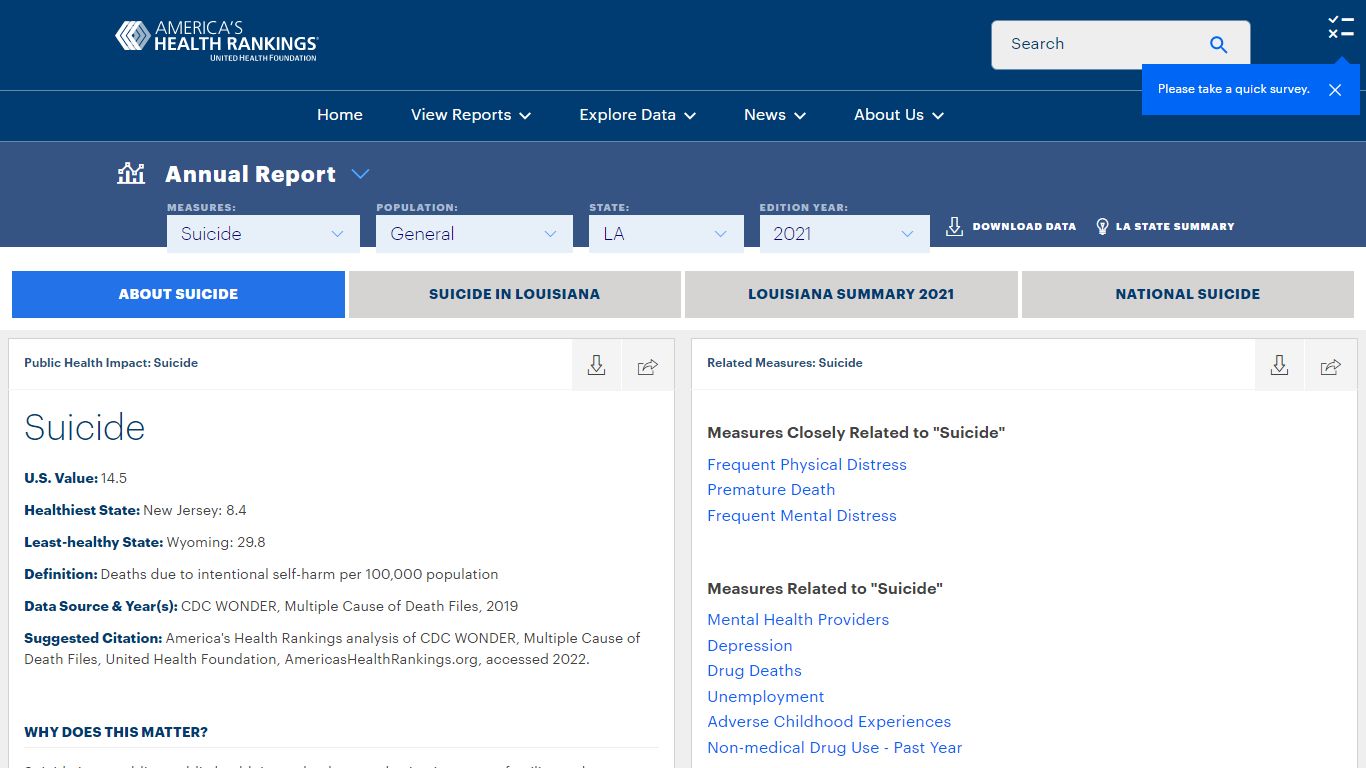Expand the View Reports menu
Screen dimensions: 1366x768
coord(471,115)
